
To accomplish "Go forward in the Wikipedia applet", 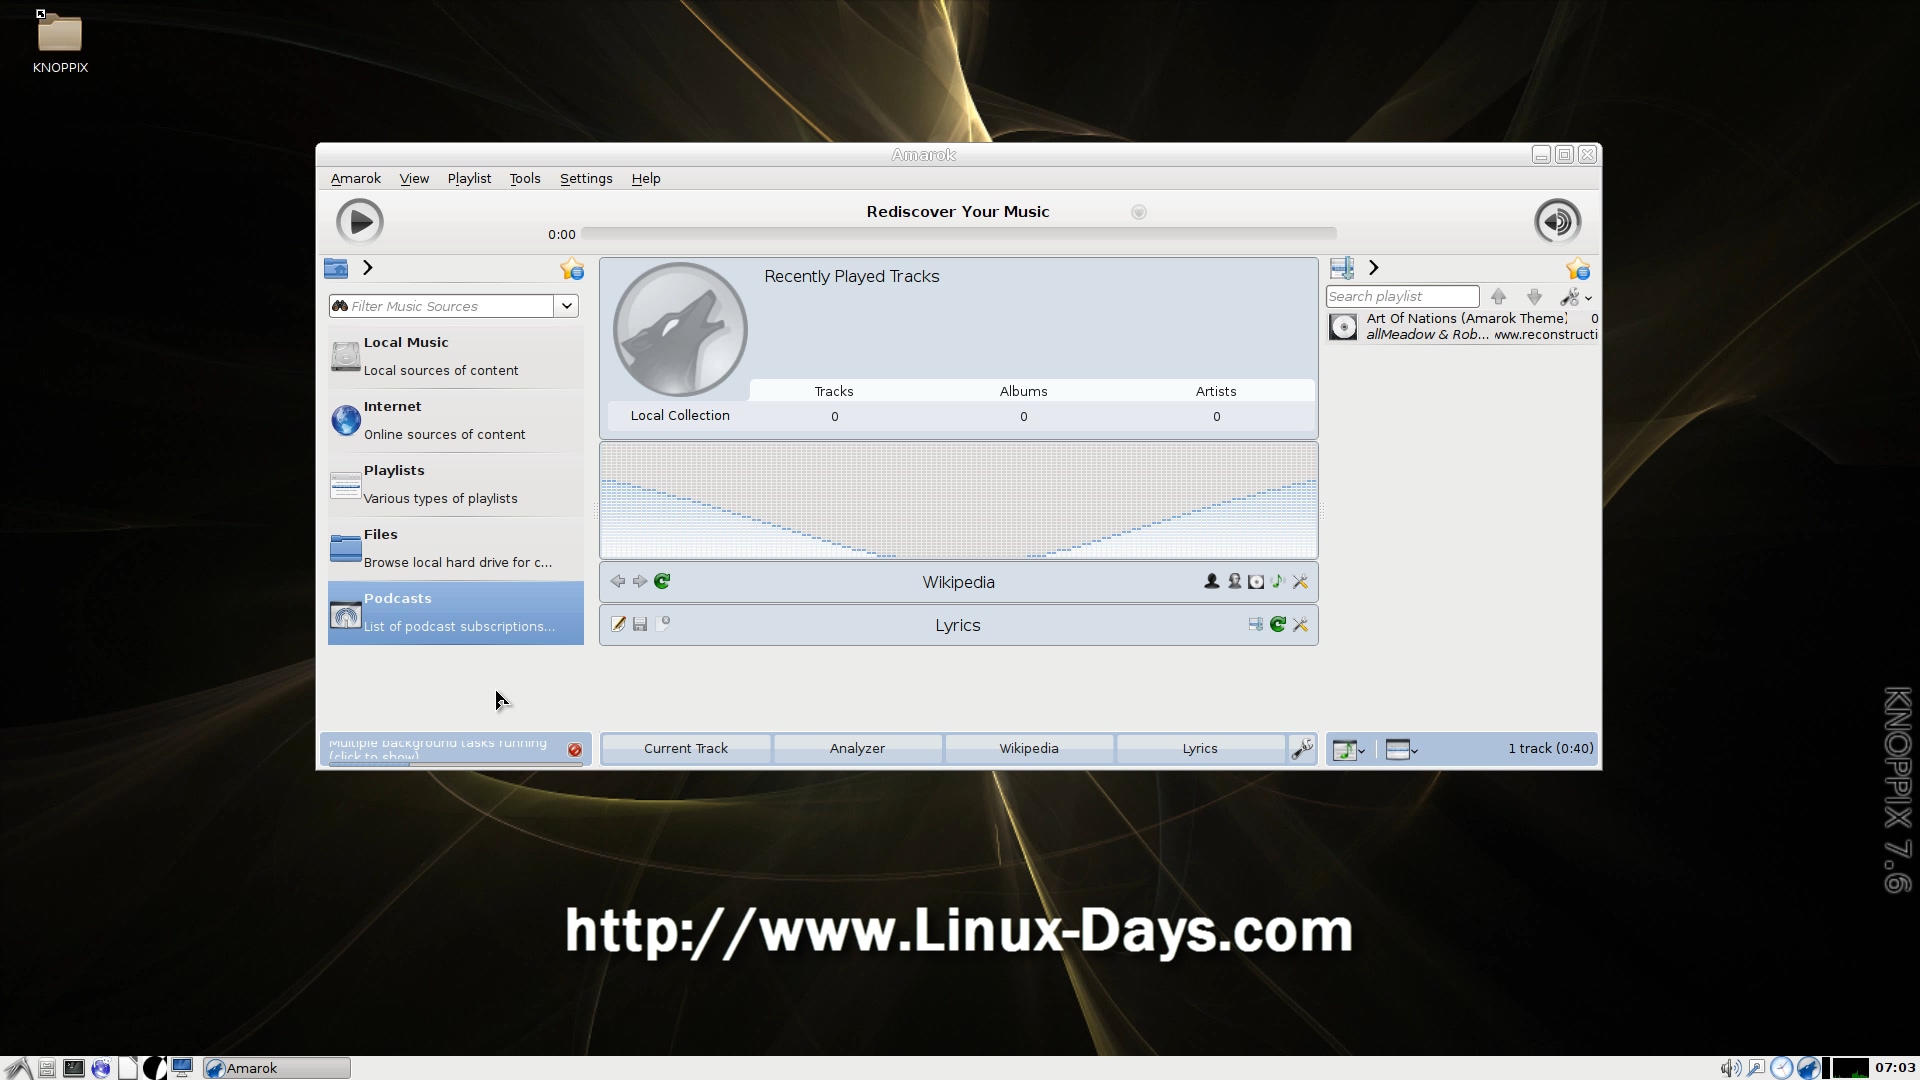I will pyautogui.click(x=640, y=581).
